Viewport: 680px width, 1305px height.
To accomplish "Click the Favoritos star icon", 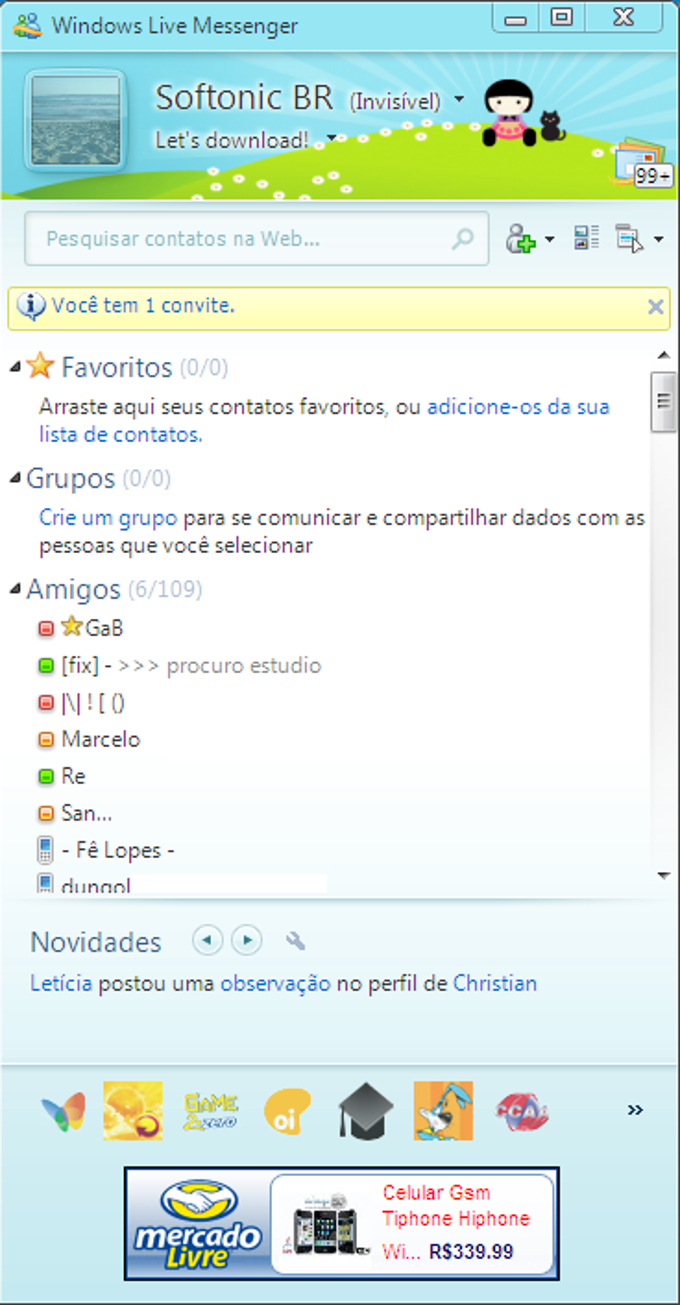I will click(40, 366).
